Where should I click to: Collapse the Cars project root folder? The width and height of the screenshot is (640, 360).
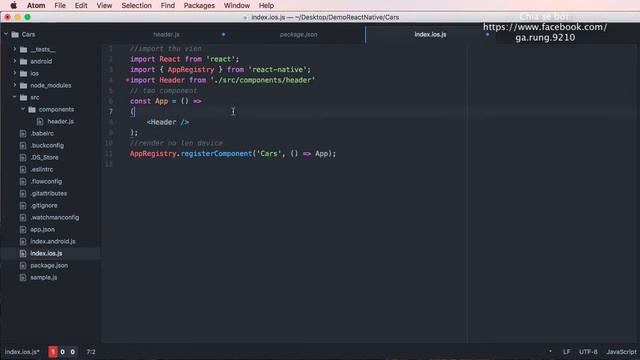(6, 34)
